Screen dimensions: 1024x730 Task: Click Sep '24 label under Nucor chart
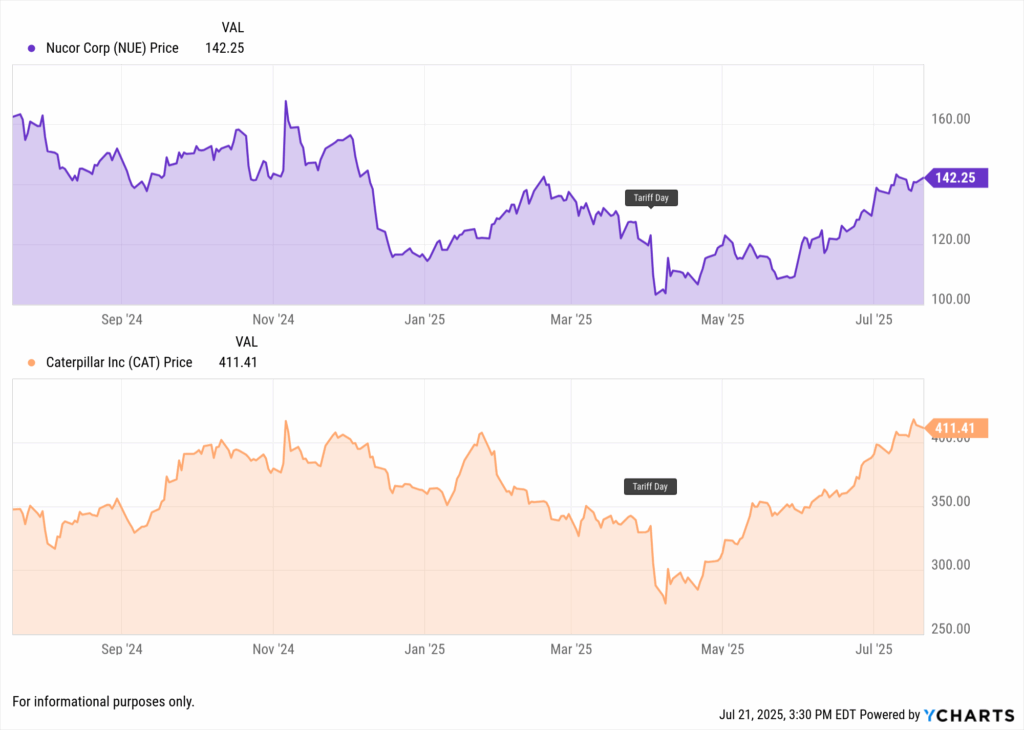pos(121,319)
